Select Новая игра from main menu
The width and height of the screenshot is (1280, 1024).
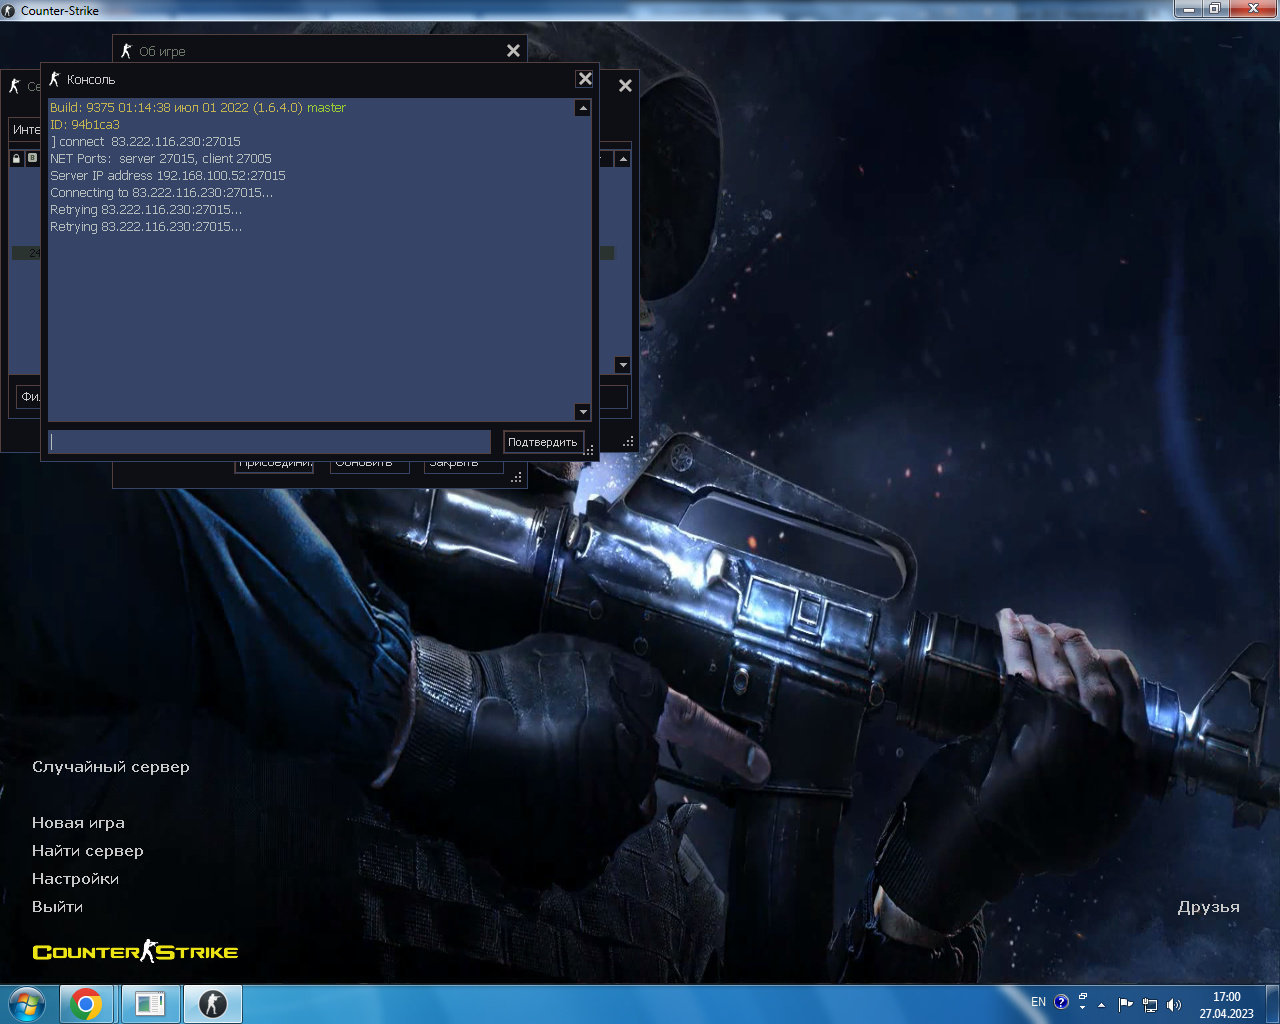tap(78, 823)
